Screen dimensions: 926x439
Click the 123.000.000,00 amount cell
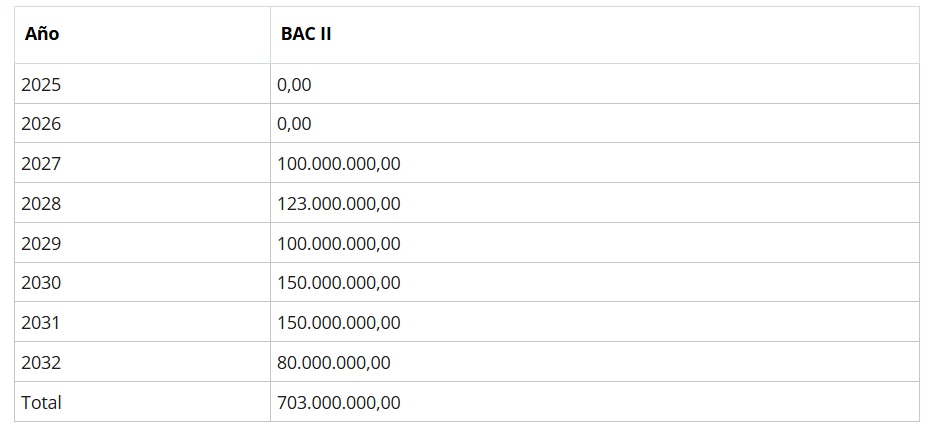[339, 204]
